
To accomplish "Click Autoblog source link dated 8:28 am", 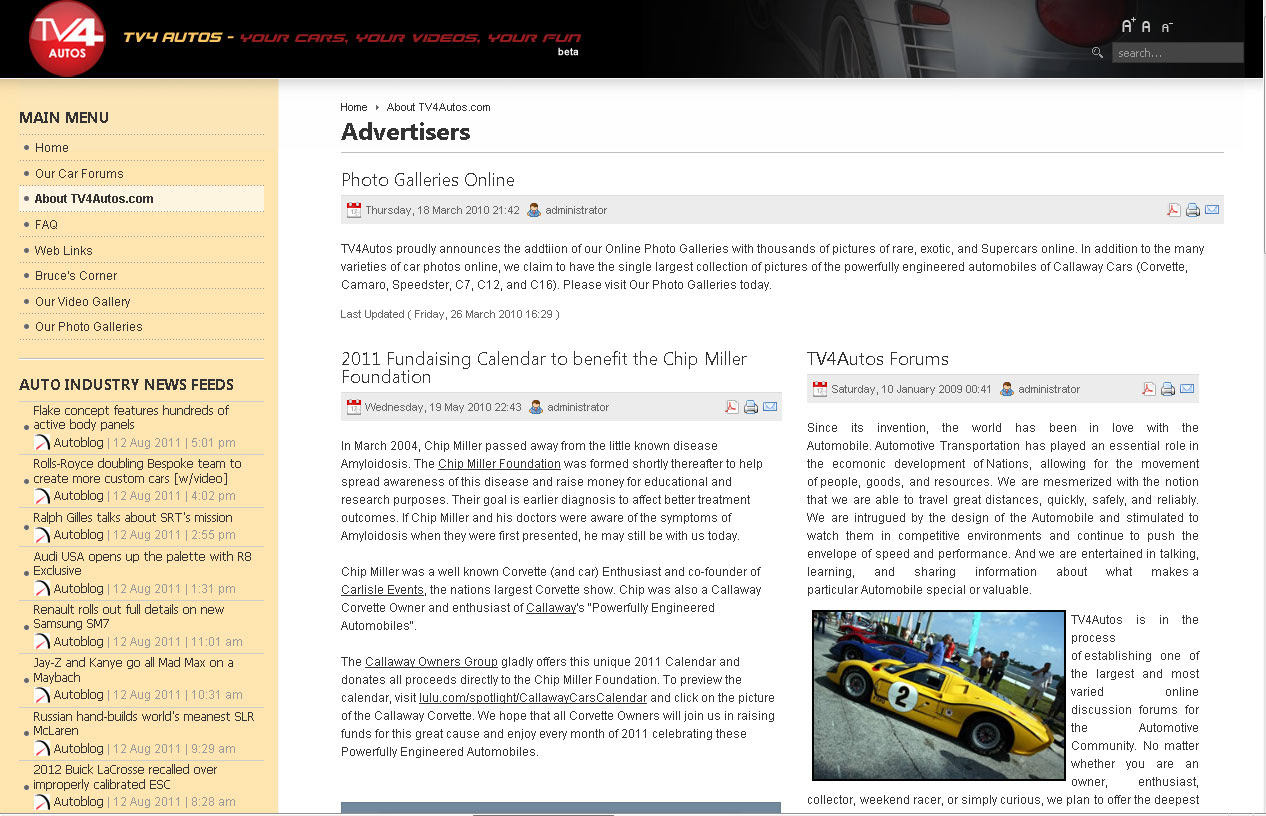I will 78,801.
